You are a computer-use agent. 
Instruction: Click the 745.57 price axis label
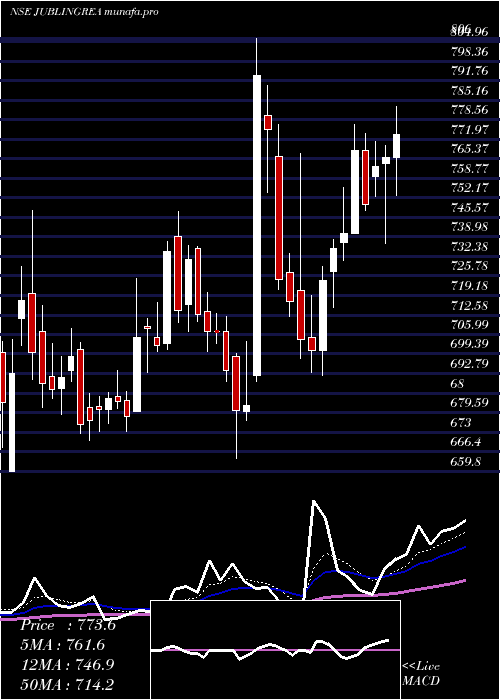[469, 207]
